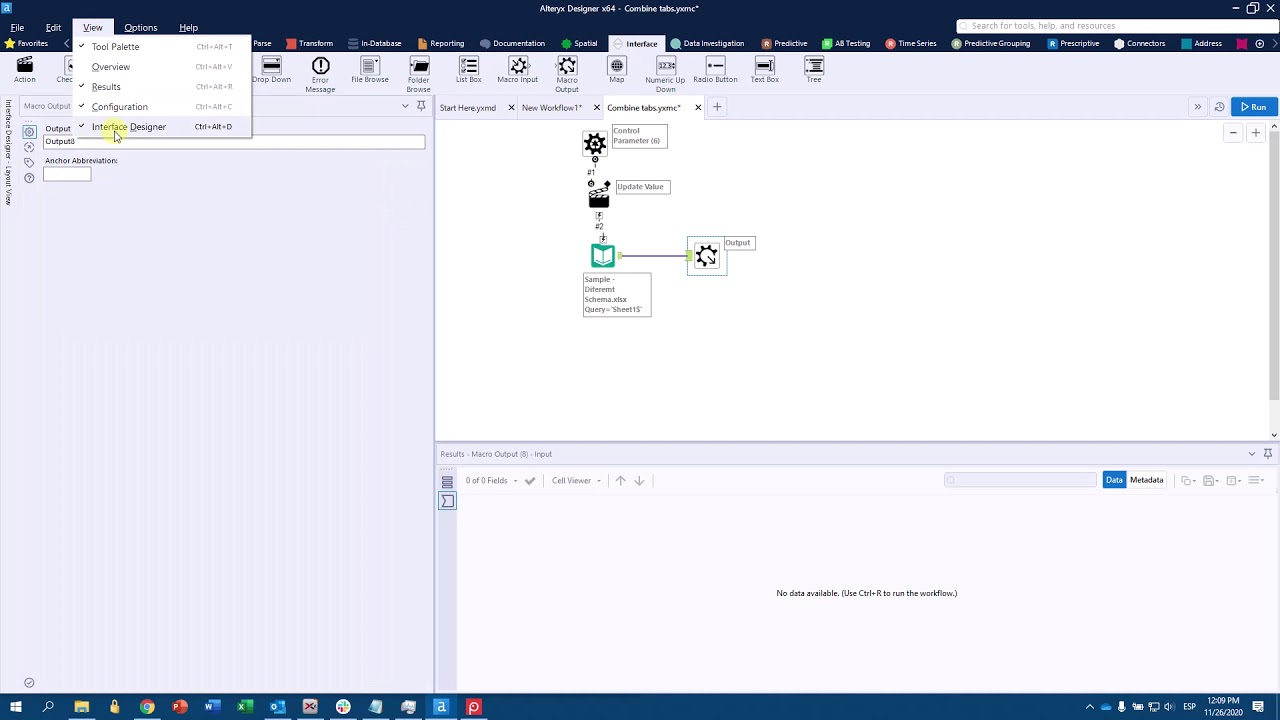Run the workflow

tap(1254, 107)
